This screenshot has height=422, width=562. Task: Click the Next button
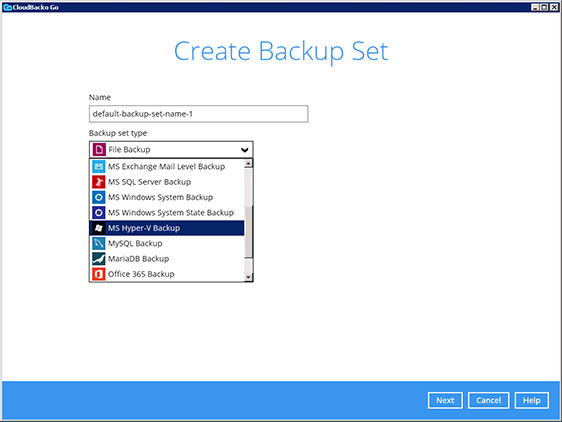coord(445,400)
